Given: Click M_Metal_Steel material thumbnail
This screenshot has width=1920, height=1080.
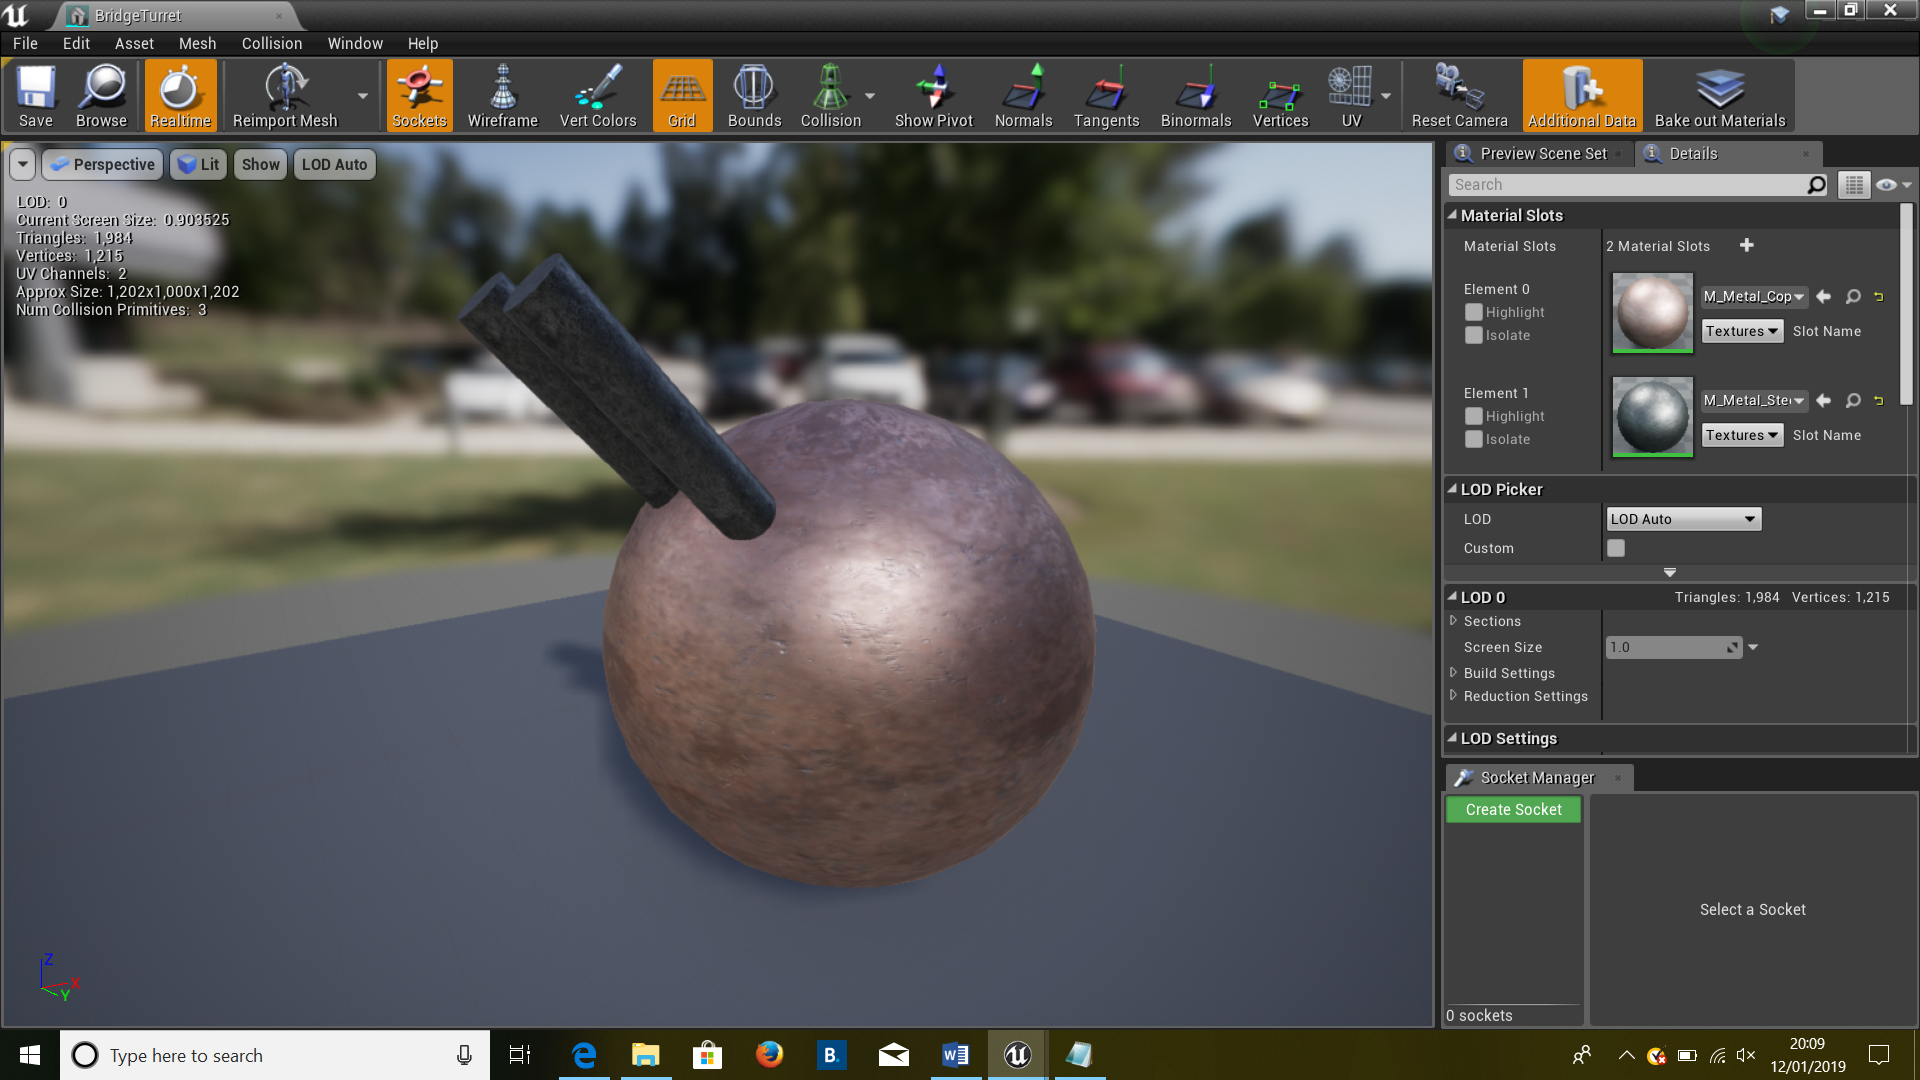Looking at the screenshot, I should (1652, 416).
